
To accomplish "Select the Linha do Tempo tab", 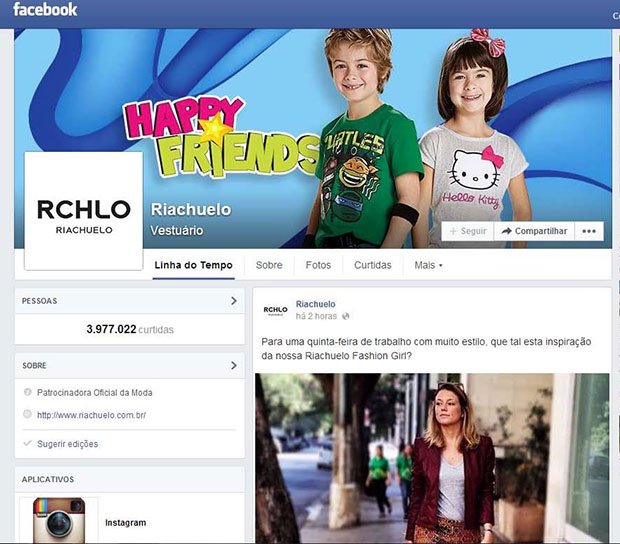I will 193,265.
